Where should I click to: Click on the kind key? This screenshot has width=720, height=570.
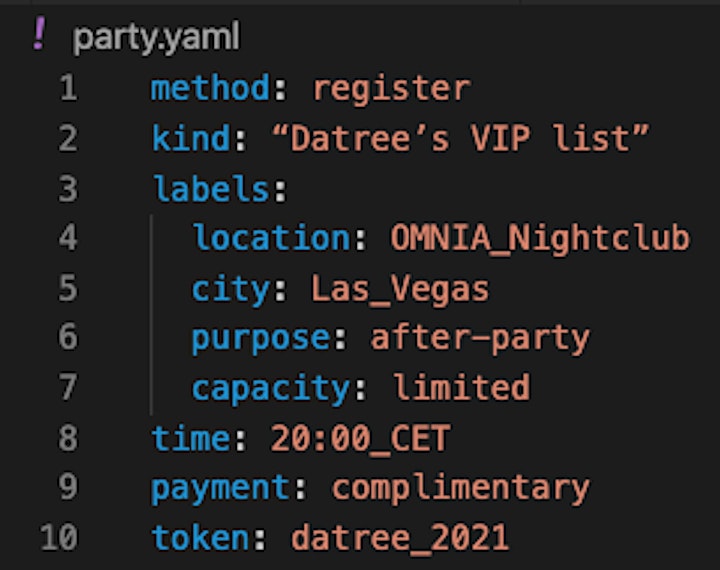click(191, 138)
